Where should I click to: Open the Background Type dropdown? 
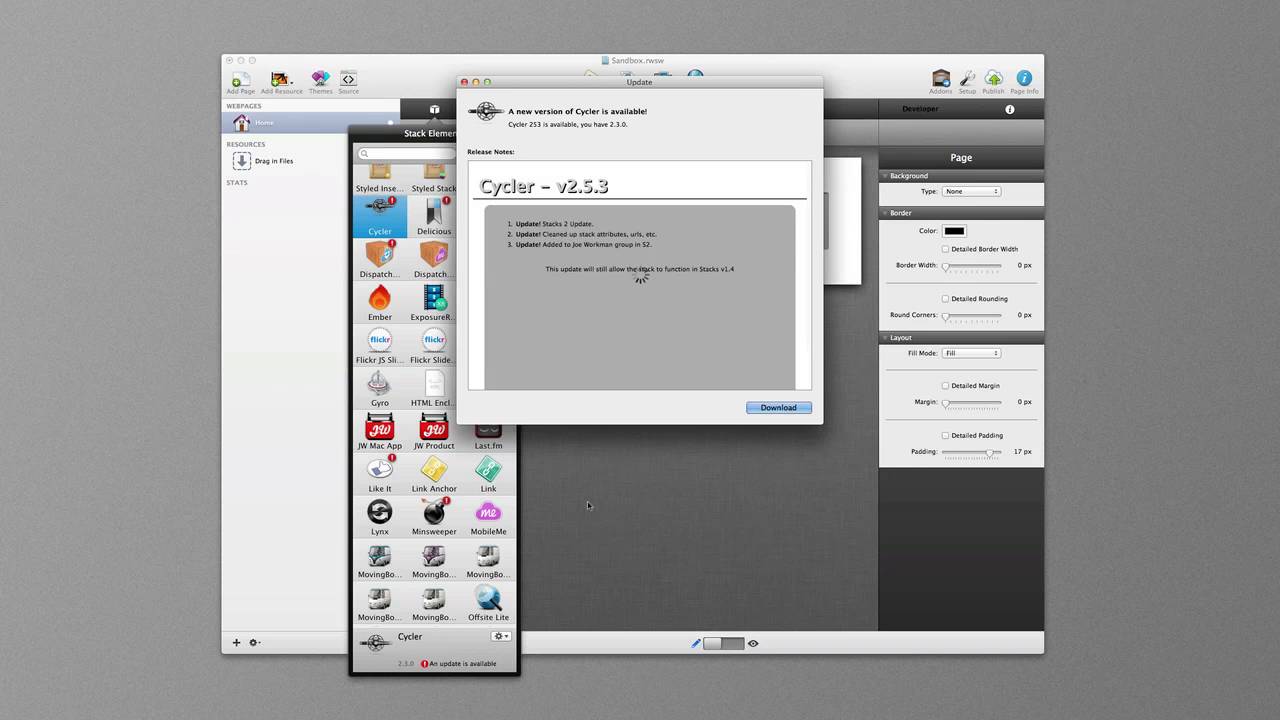(971, 191)
